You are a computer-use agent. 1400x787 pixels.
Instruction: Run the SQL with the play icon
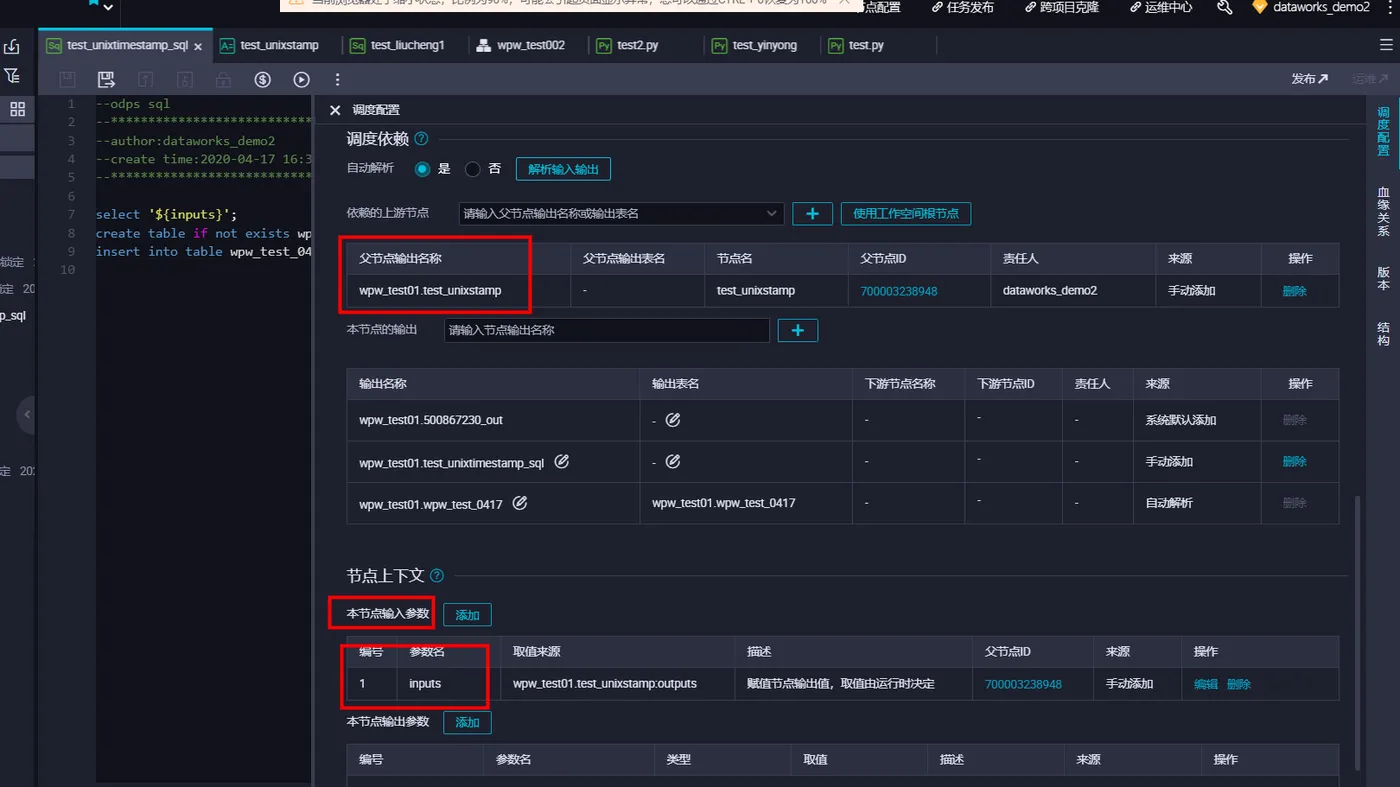[301, 79]
